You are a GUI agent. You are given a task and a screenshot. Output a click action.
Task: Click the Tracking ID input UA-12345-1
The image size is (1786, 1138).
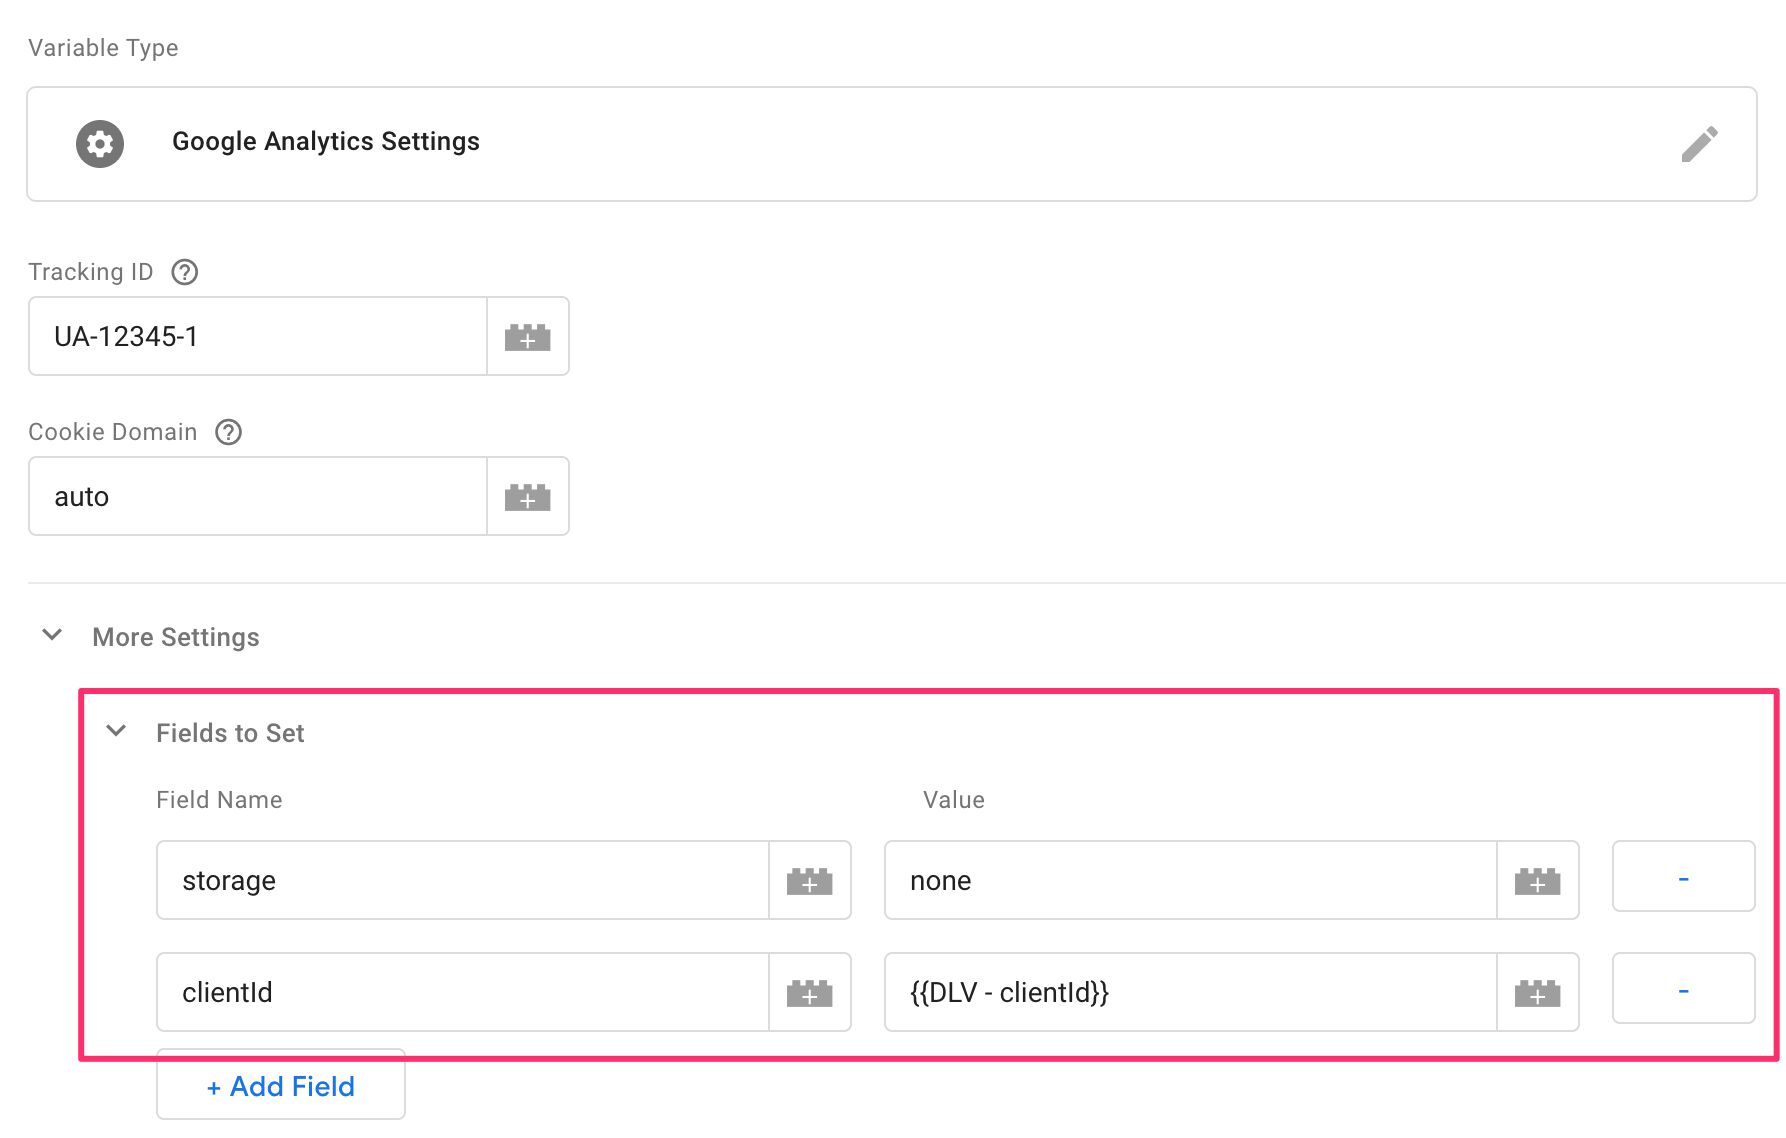(258, 337)
